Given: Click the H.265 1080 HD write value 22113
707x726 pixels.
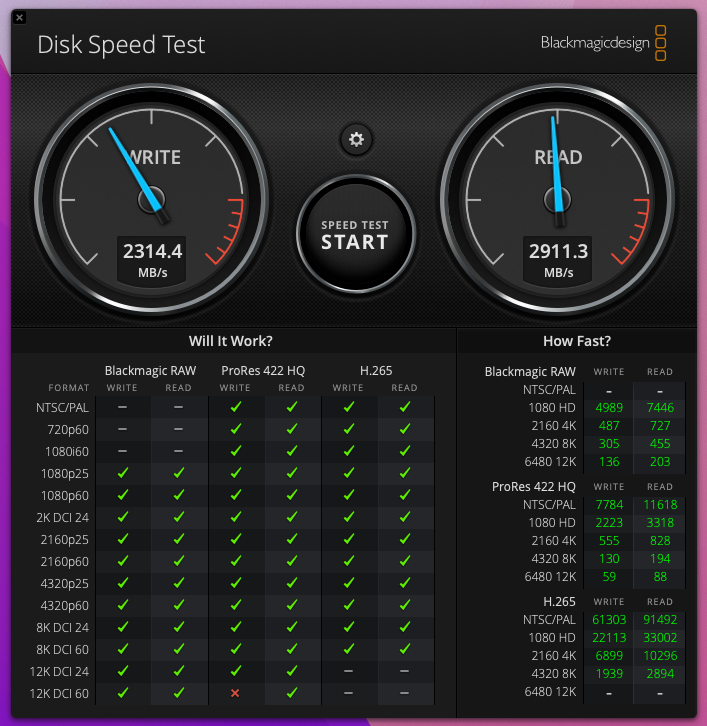Looking at the screenshot, I should 609,638.
